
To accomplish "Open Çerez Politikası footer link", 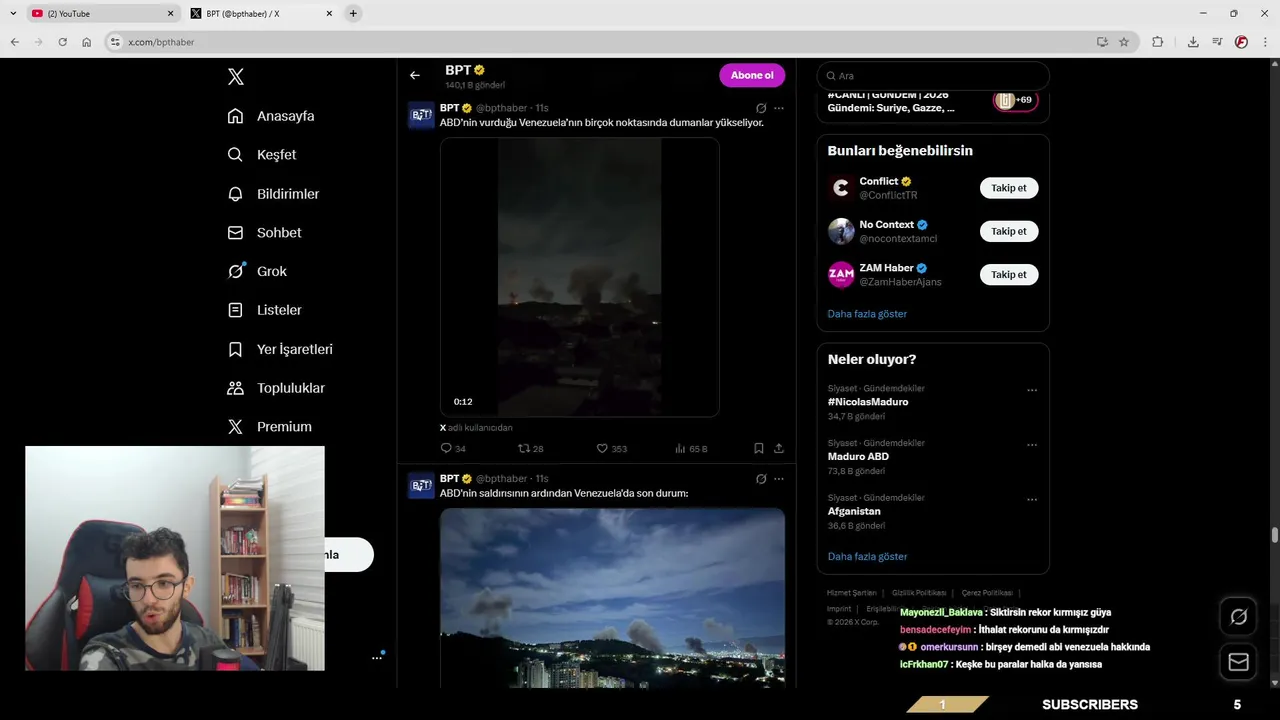I will point(987,593).
